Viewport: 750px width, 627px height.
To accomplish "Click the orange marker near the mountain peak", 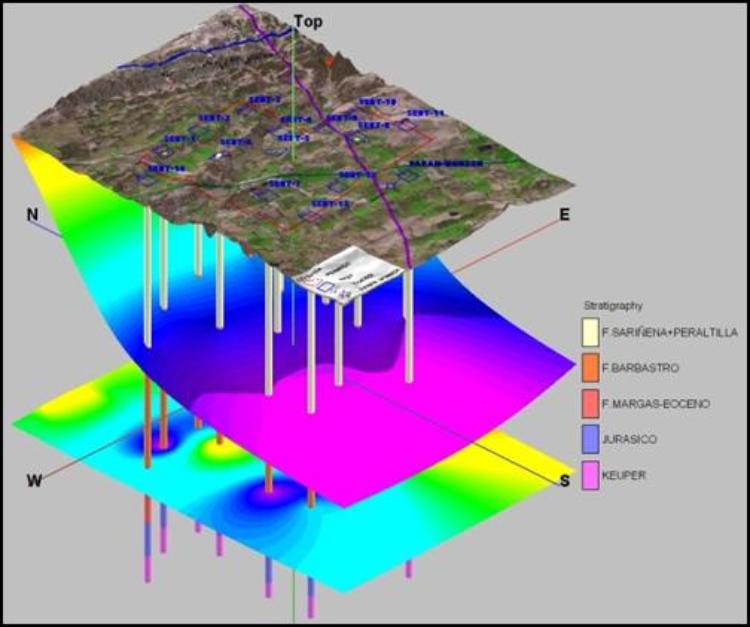I will coord(324,62).
